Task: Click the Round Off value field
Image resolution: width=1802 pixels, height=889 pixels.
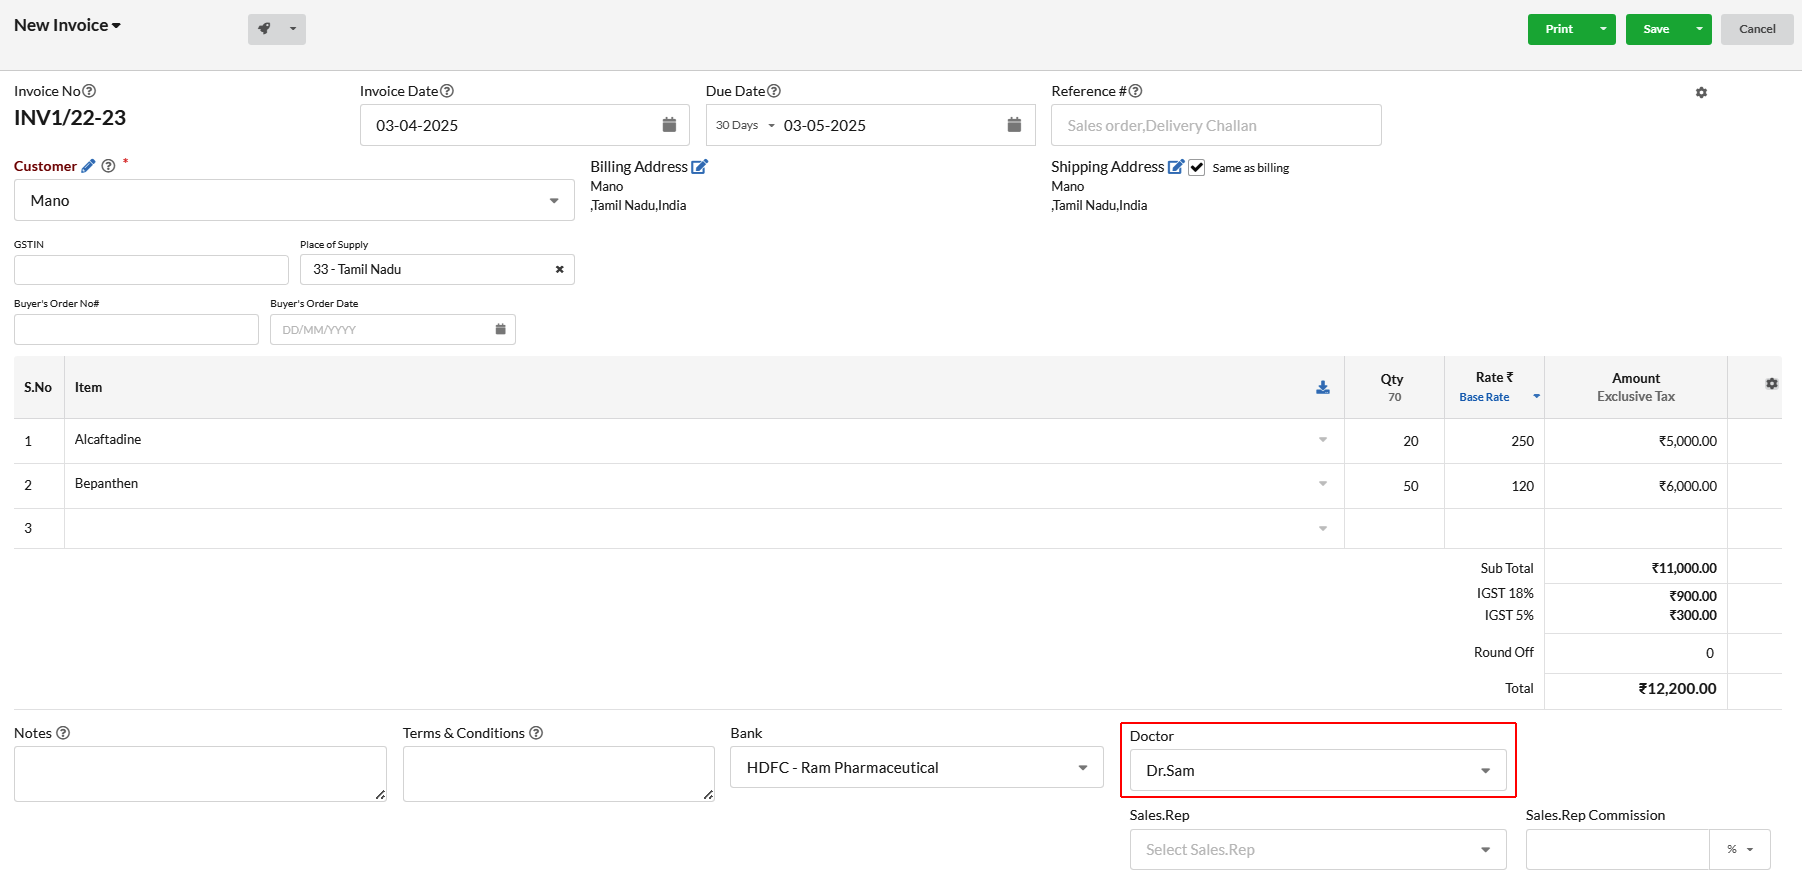Action: [1635, 653]
